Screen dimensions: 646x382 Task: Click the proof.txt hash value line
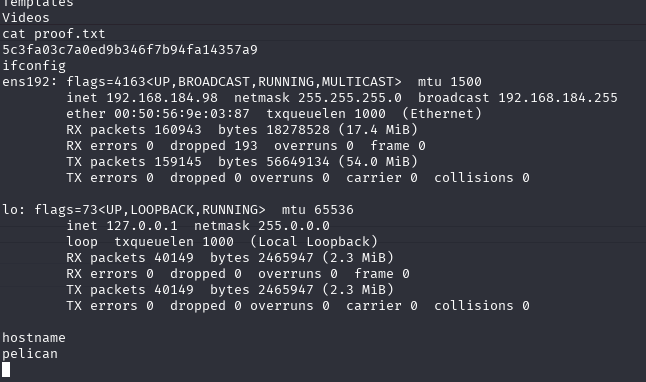130,50
